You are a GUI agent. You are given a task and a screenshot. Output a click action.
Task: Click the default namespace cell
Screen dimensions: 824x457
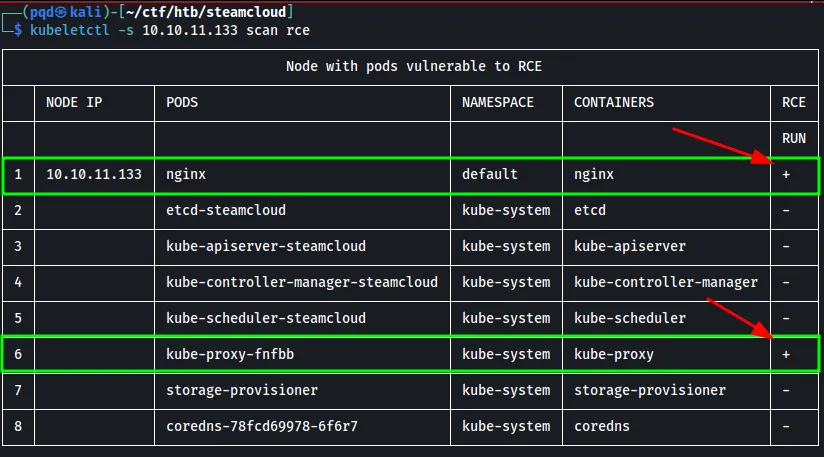[x=490, y=174]
